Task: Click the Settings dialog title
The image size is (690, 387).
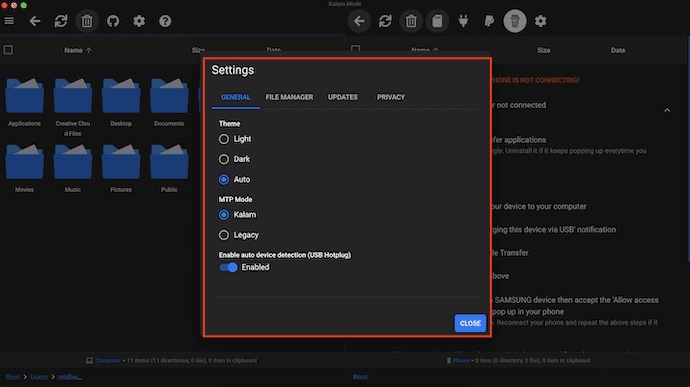Action: point(232,70)
